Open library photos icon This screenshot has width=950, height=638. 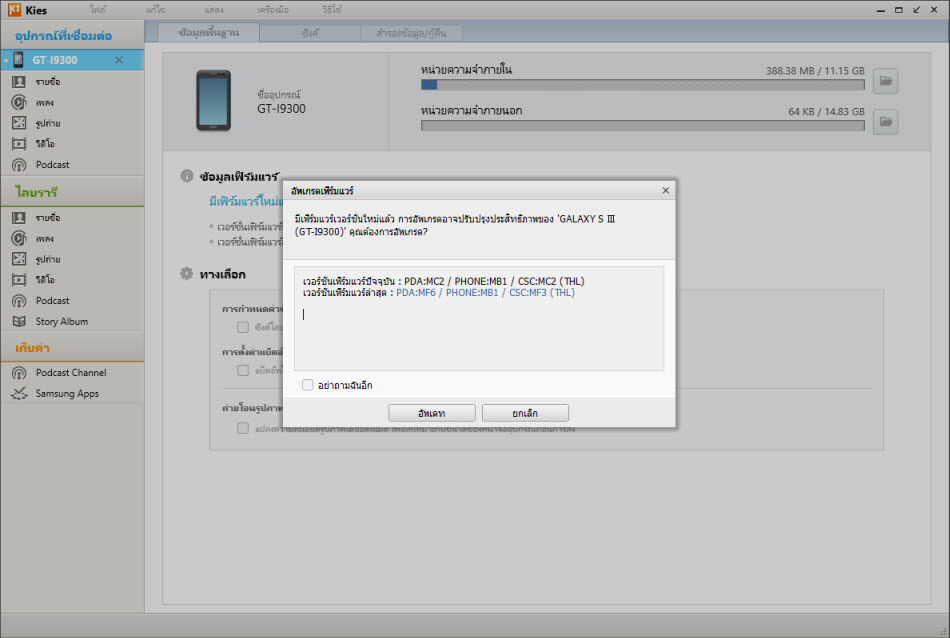(x=19, y=259)
